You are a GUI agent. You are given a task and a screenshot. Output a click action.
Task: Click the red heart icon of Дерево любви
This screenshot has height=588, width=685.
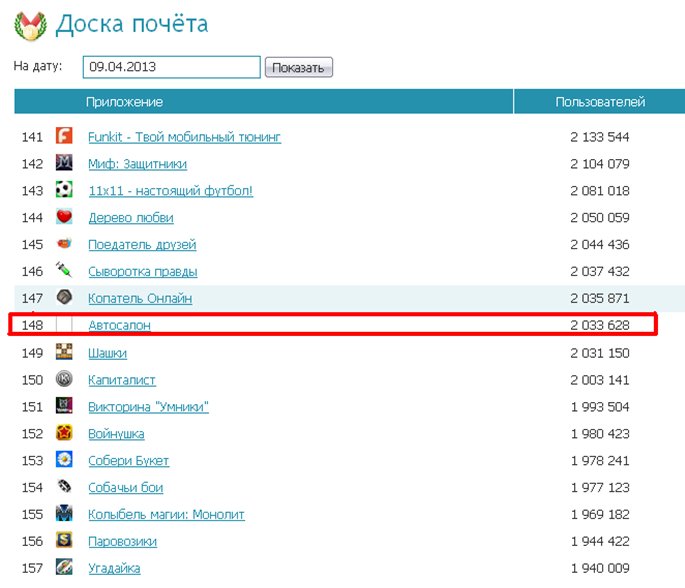[64, 217]
